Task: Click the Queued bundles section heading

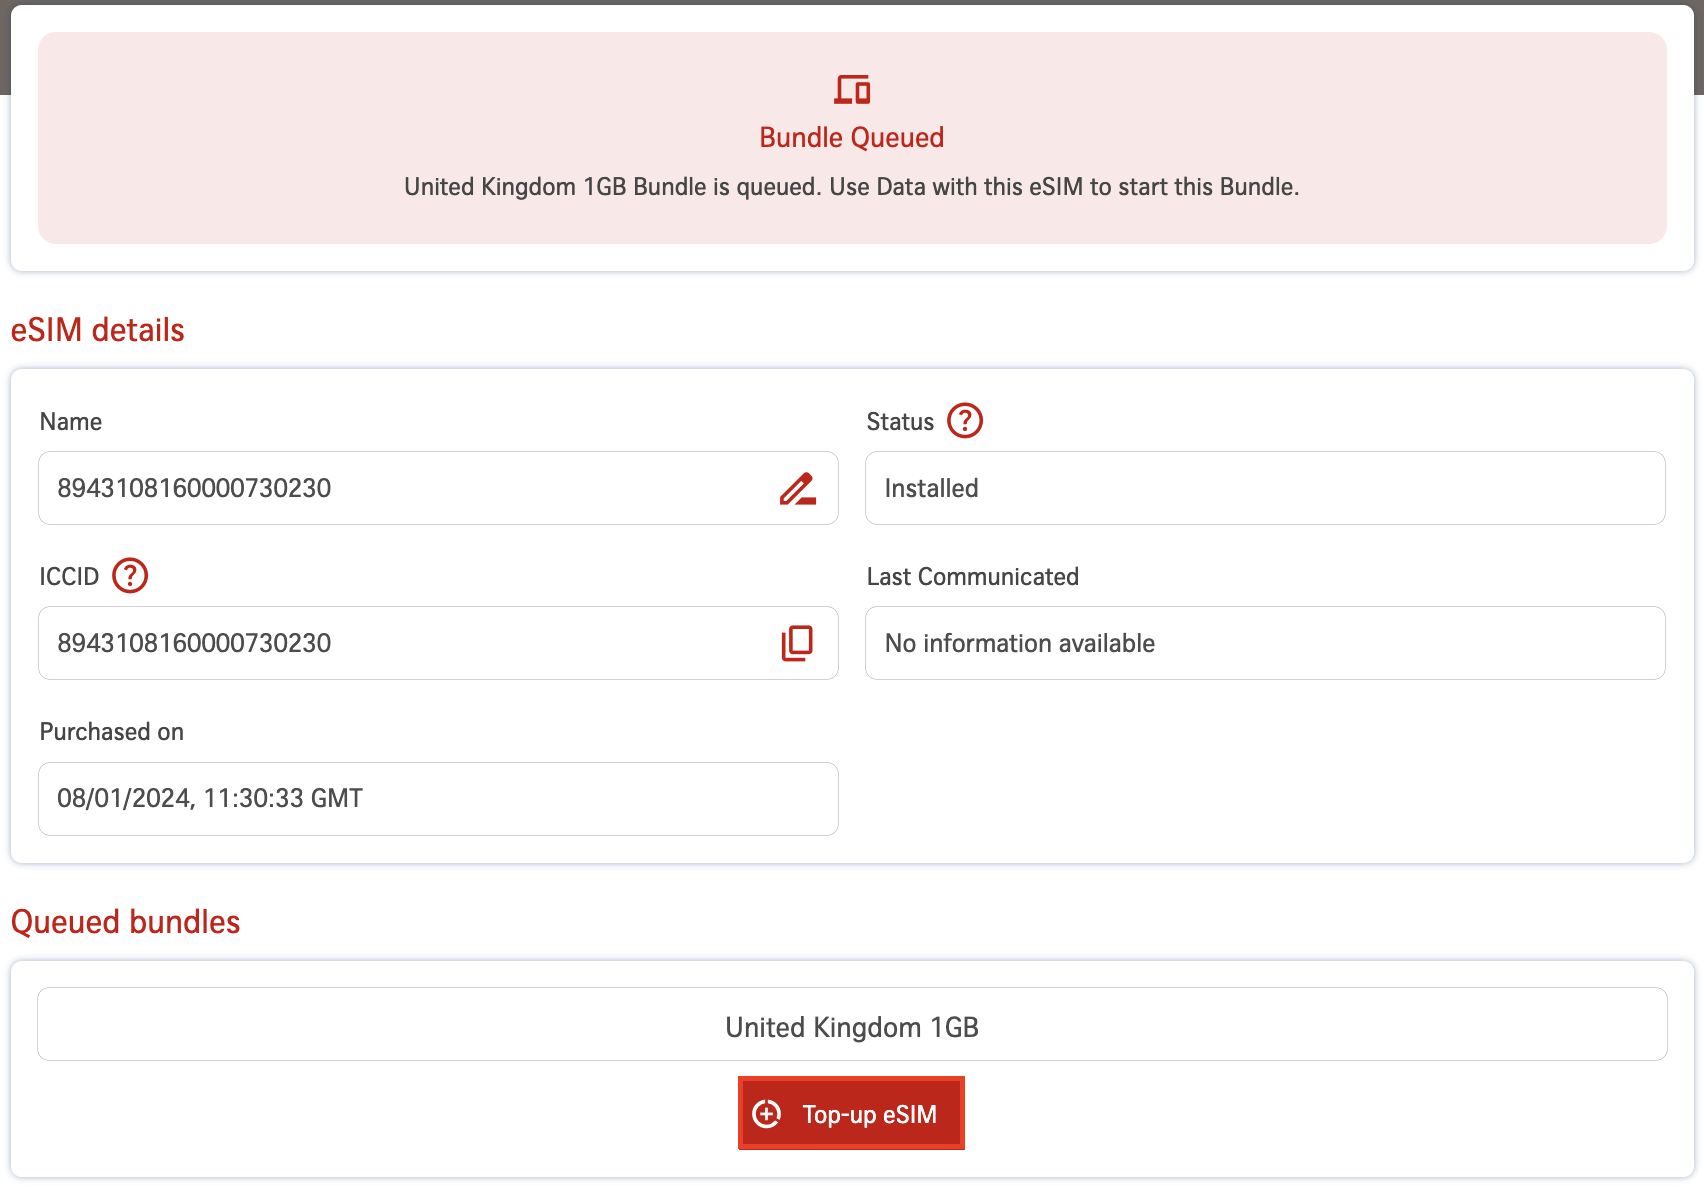Action: point(126,922)
